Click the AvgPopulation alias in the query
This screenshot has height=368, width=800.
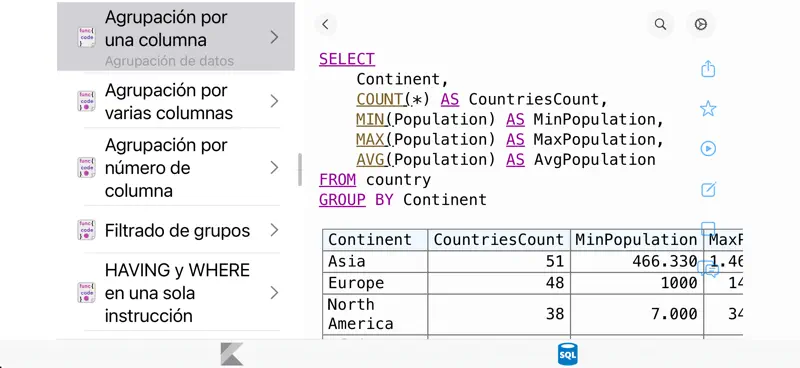click(594, 159)
